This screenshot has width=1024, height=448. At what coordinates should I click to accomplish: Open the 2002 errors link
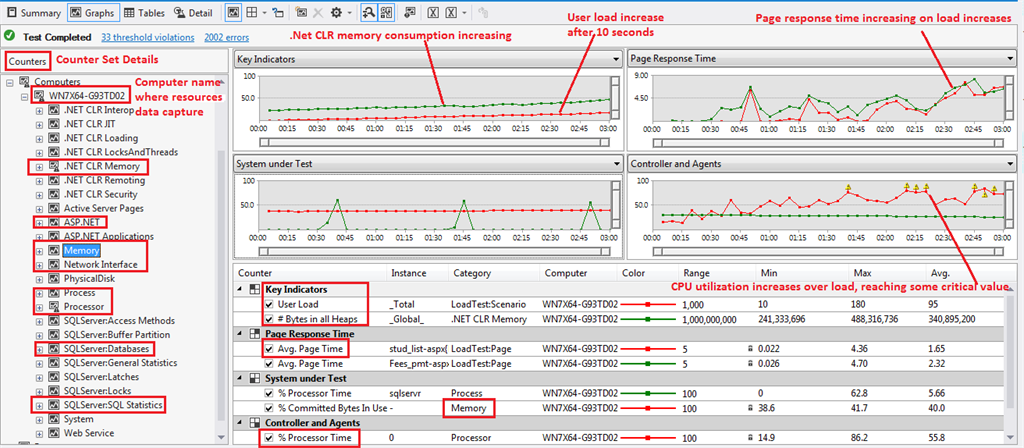pyautogui.click(x=229, y=36)
